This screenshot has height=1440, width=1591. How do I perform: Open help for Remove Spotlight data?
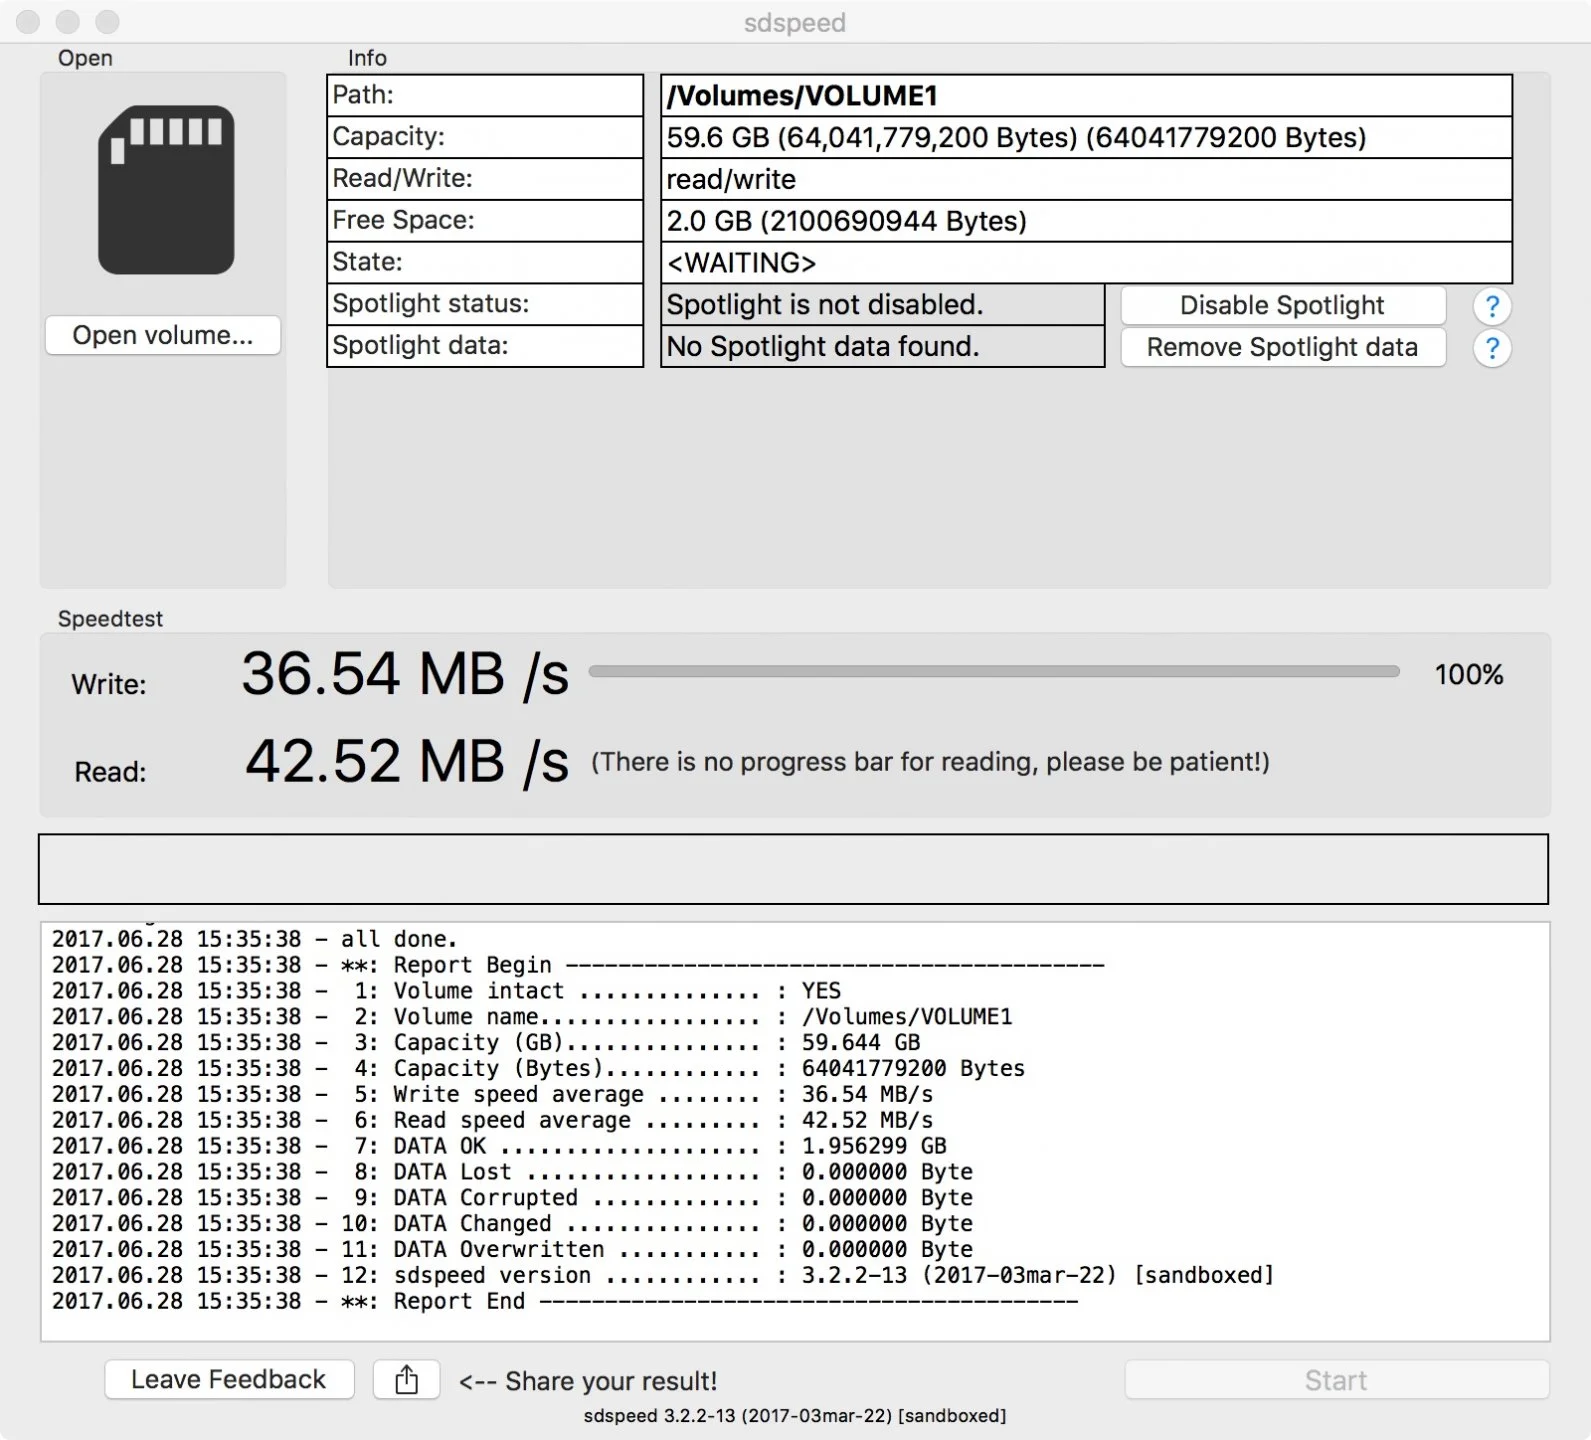[1491, 348]
